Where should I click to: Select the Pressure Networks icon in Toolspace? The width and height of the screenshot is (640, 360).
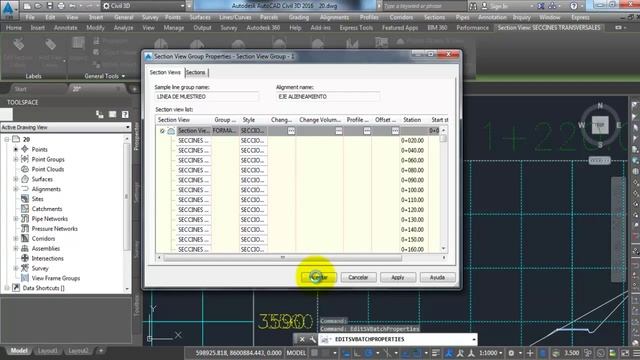tap(25, 229)
